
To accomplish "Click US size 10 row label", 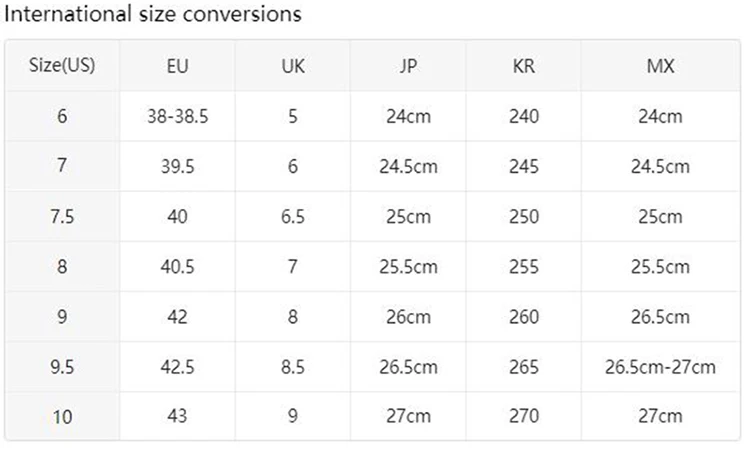I will coord(62,417).
